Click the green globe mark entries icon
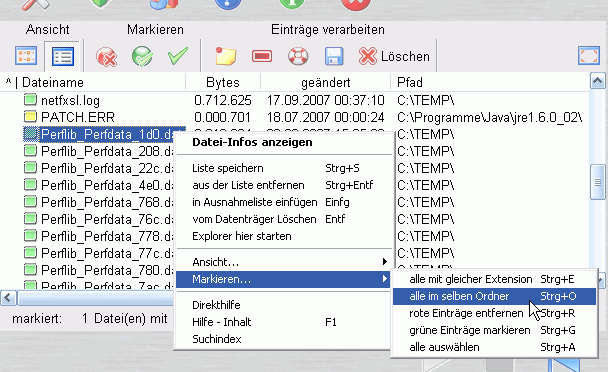The image size is (608, 372). tap(142, 57)
